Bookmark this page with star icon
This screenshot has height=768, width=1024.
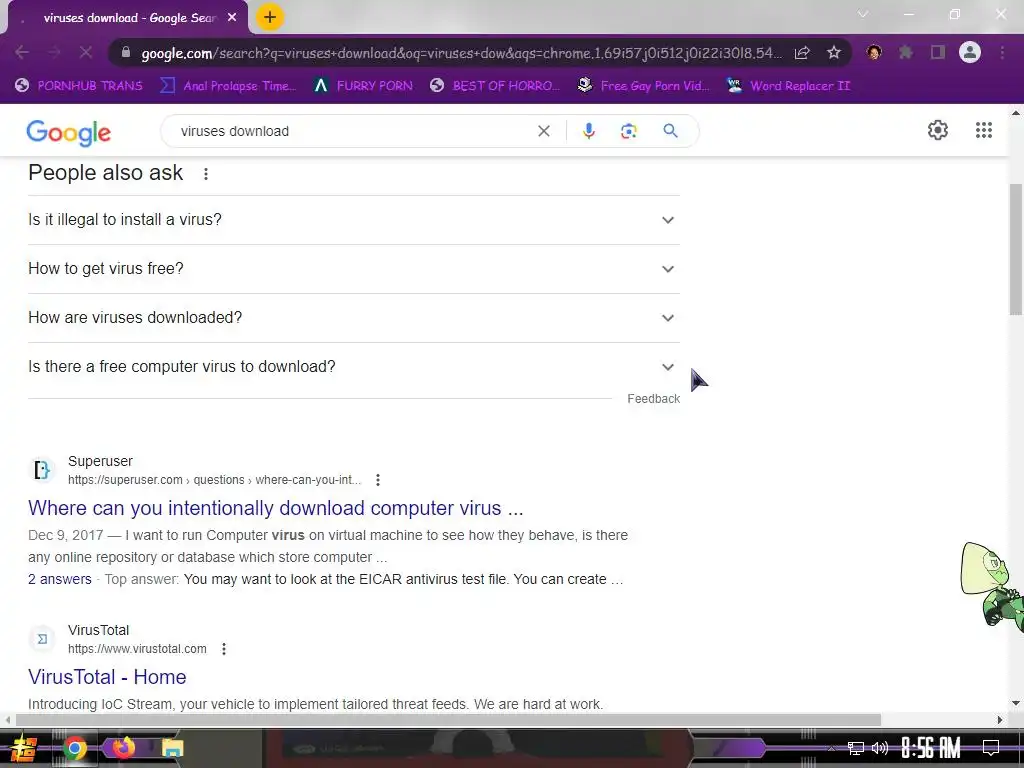(833, 52)
